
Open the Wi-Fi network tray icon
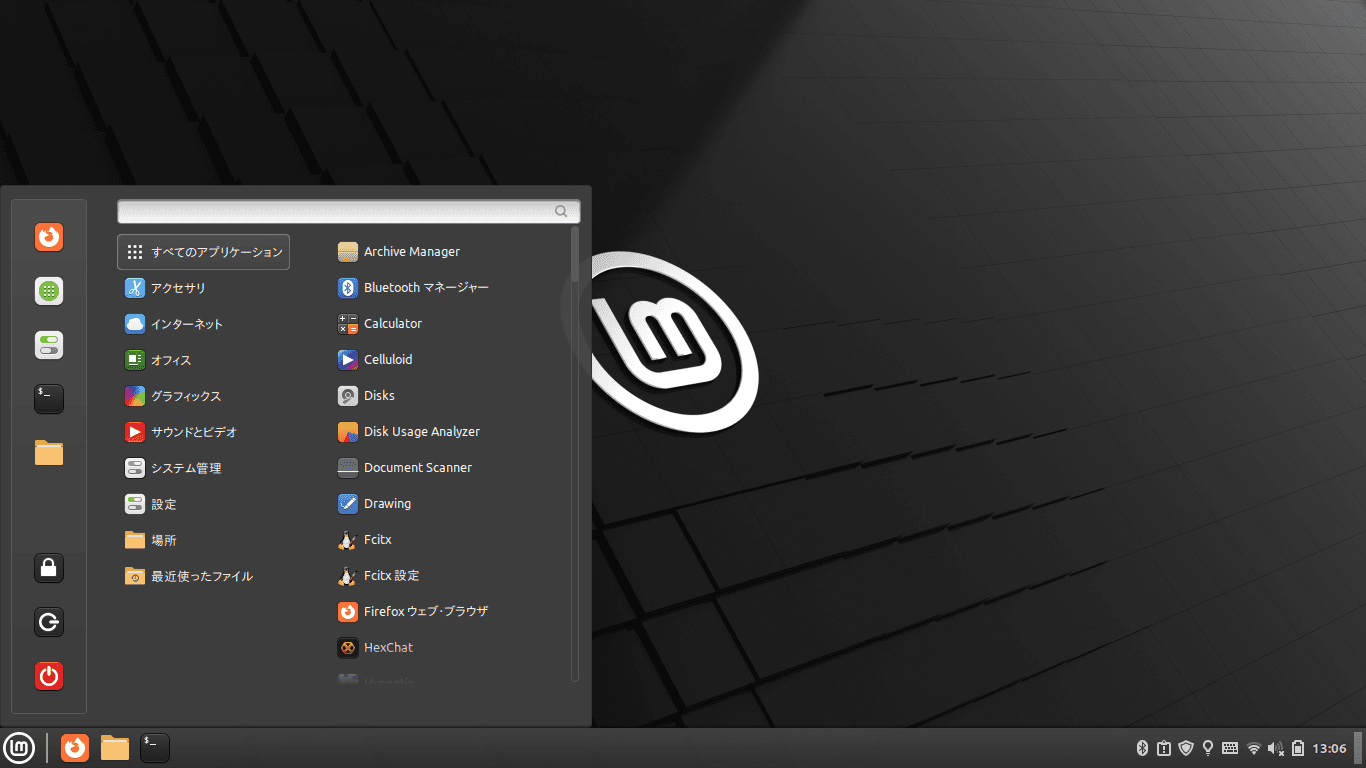(x=1254, y=748)
